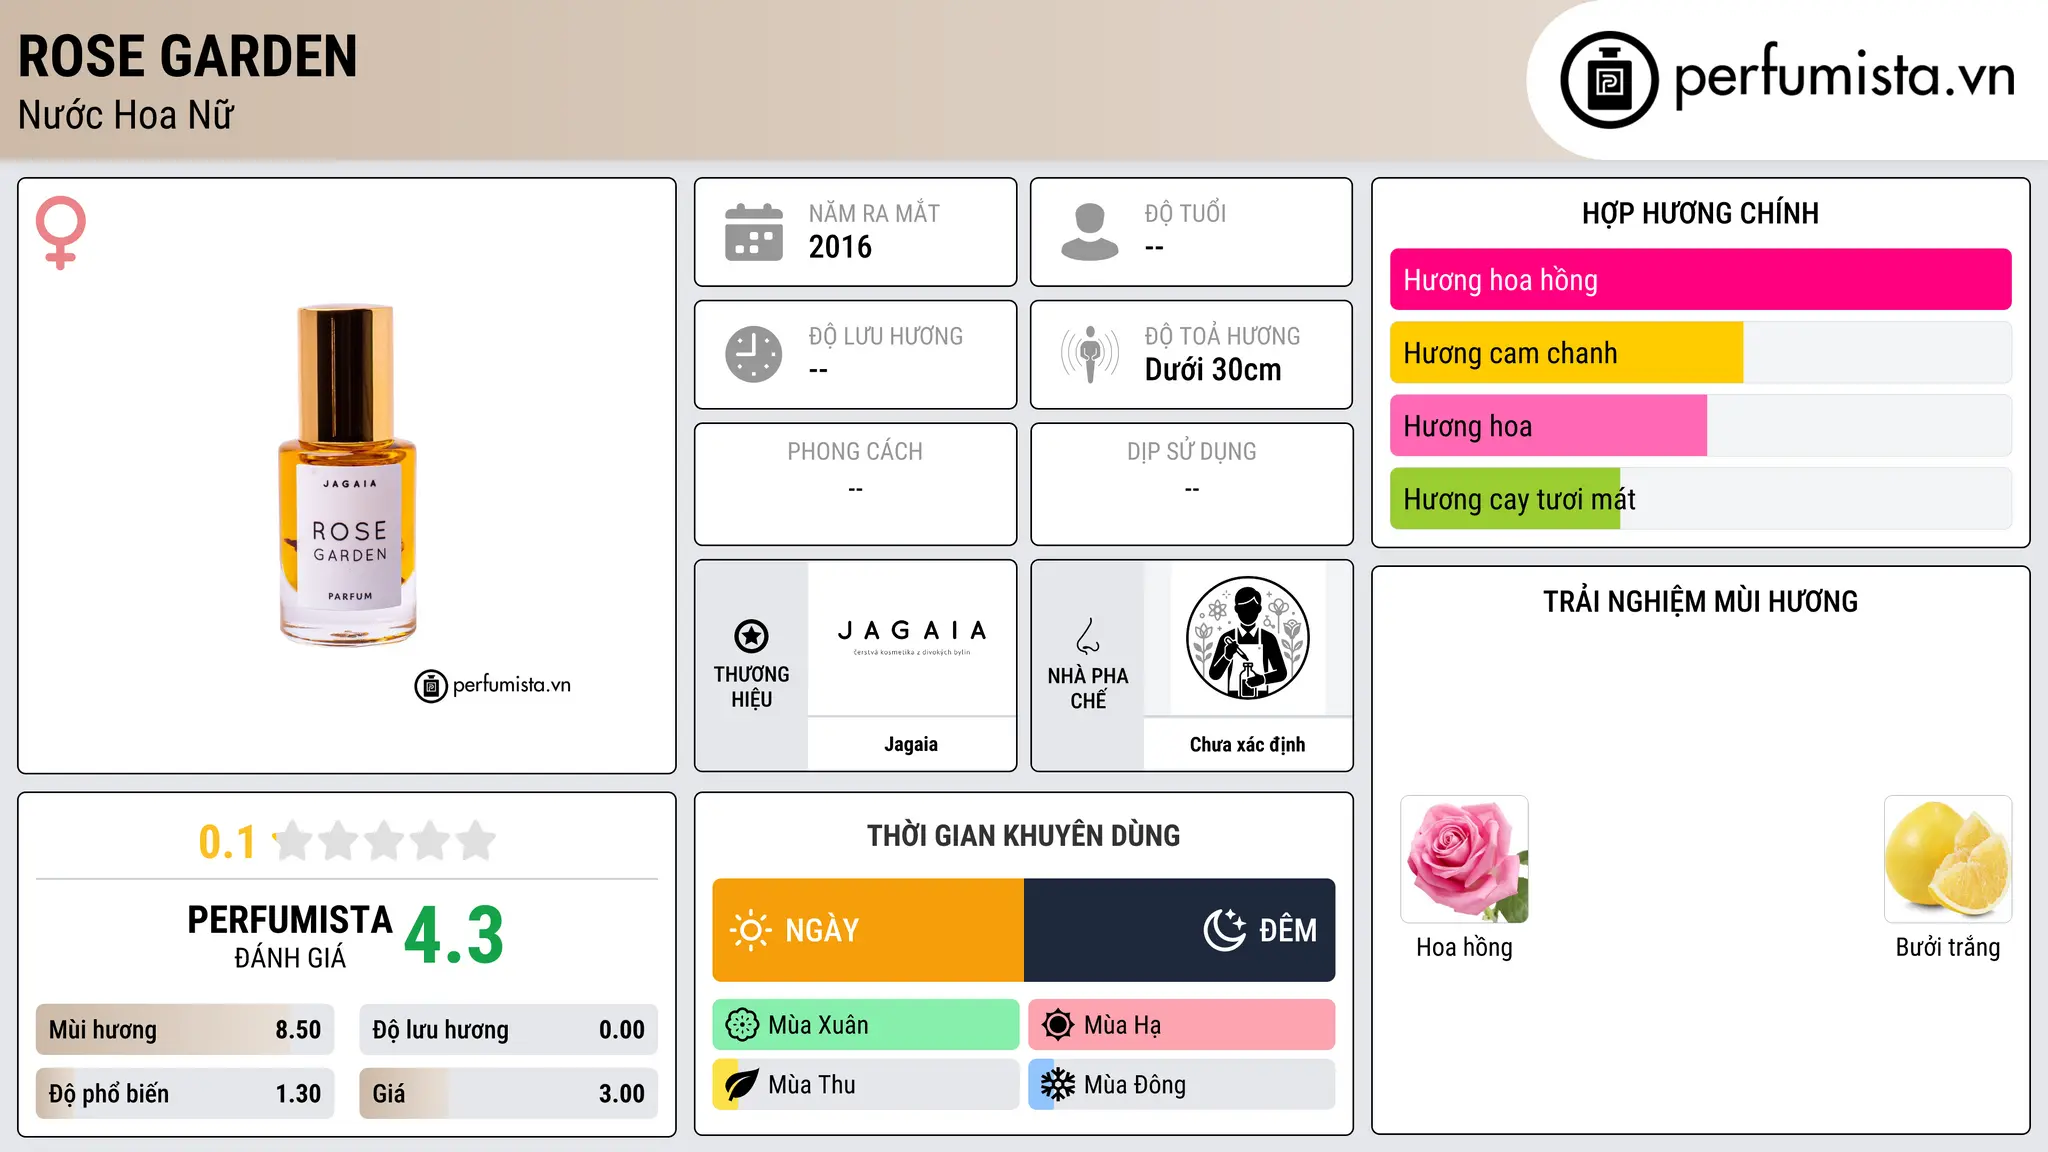Select the Mùa Đông season chip
Screen dimensions: 2048x1152
pyautogui.click(x=1182, y=1085)
